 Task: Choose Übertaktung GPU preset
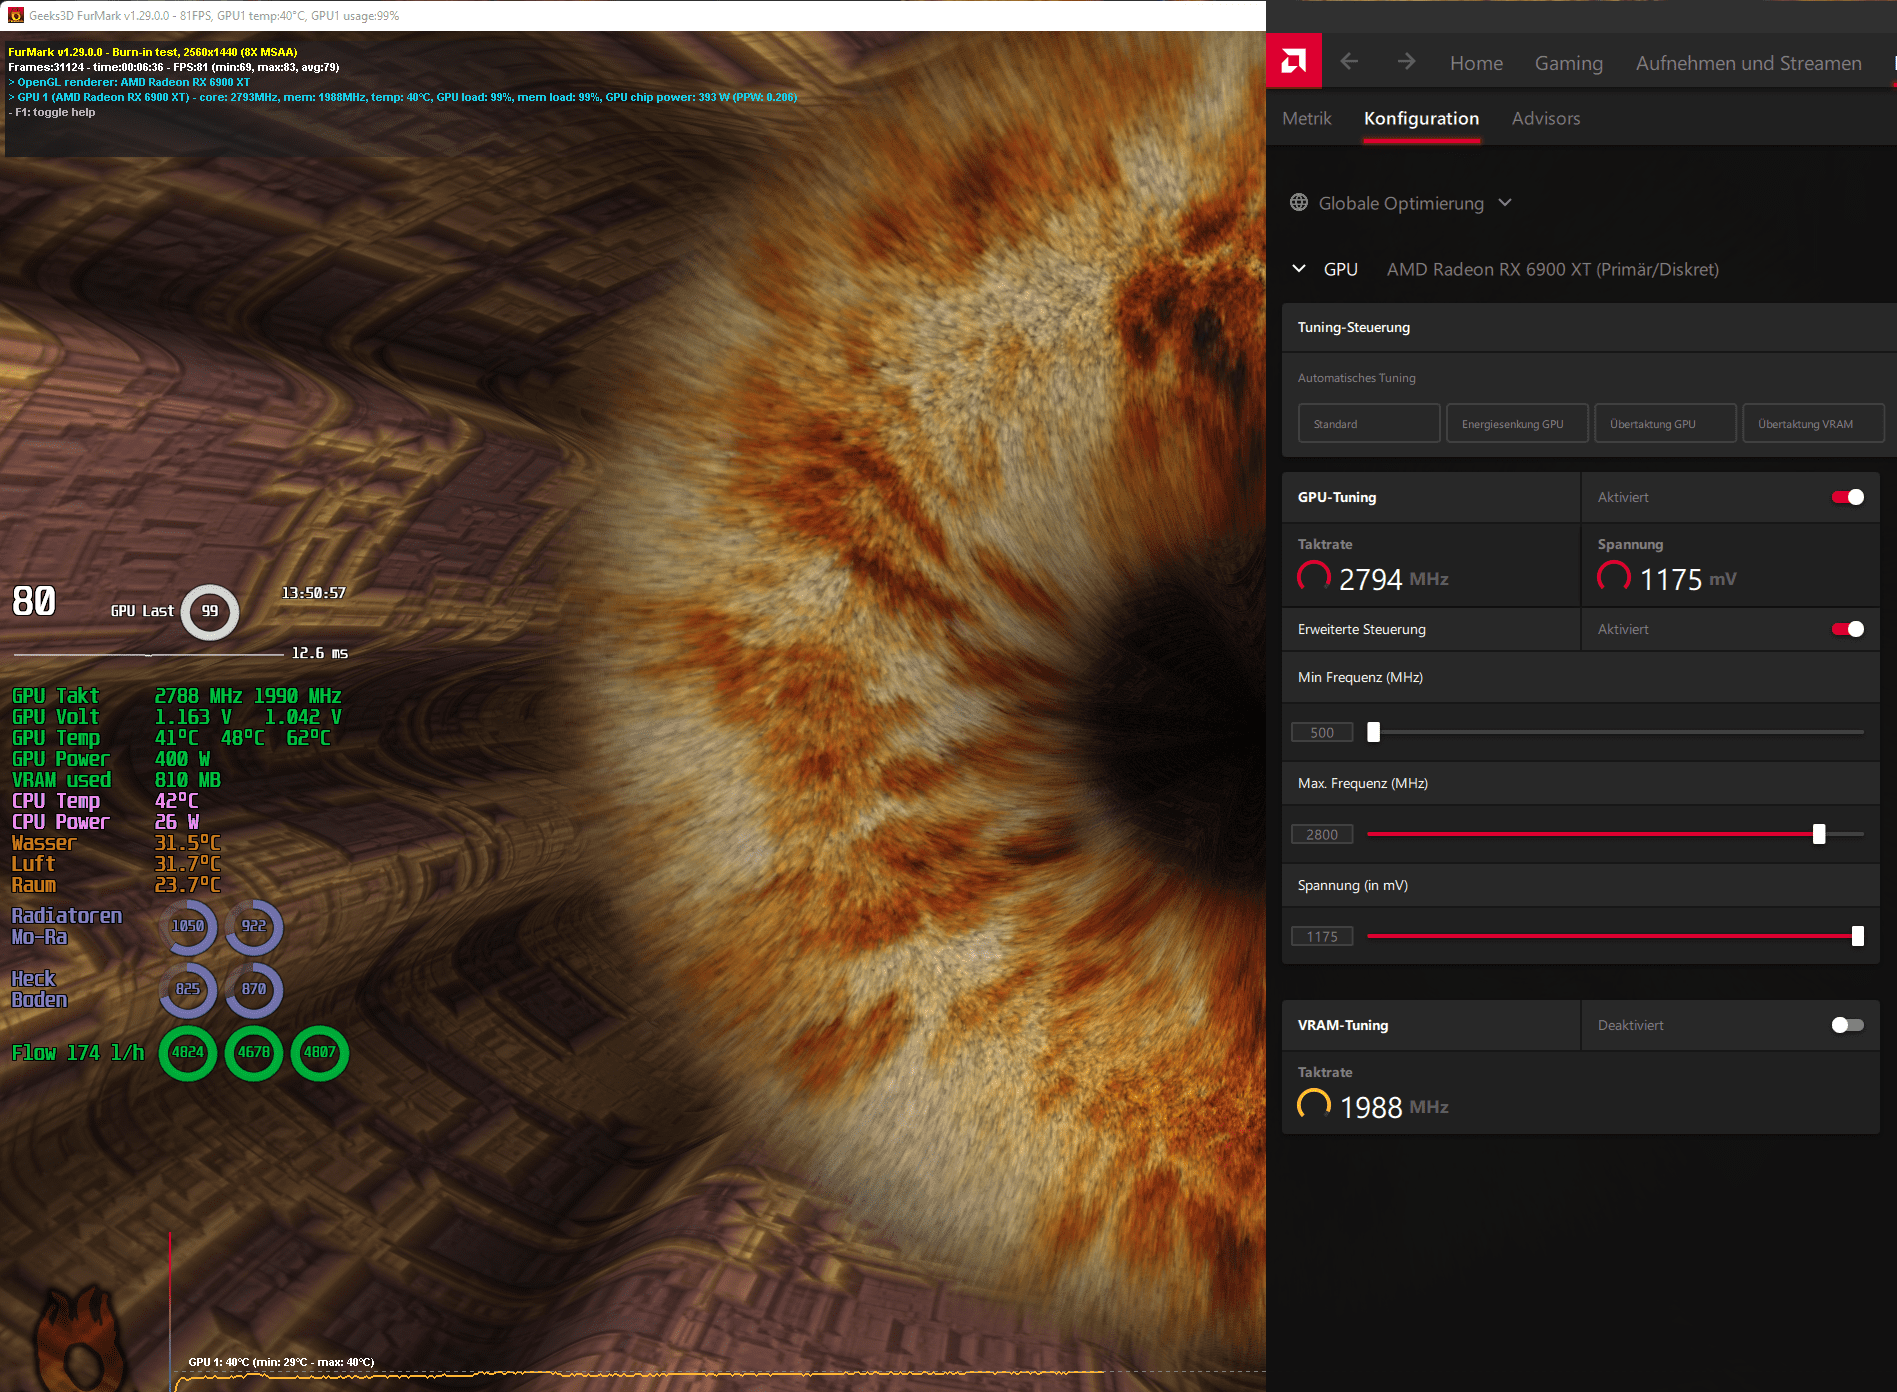pyautogui.click(x=1665, y=424)
